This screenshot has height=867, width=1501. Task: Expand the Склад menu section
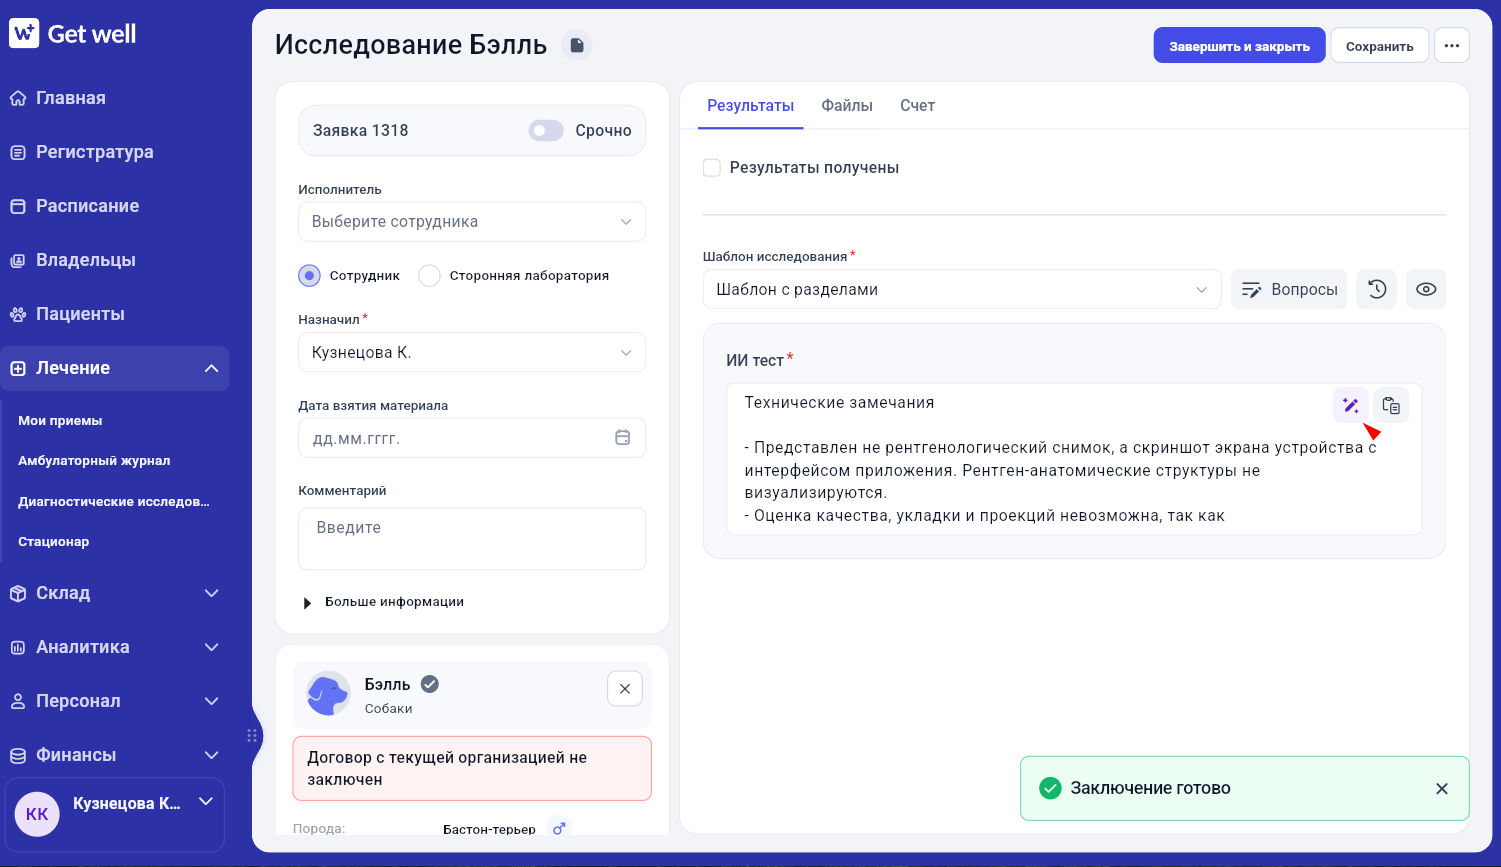click(x=115, y=593)
